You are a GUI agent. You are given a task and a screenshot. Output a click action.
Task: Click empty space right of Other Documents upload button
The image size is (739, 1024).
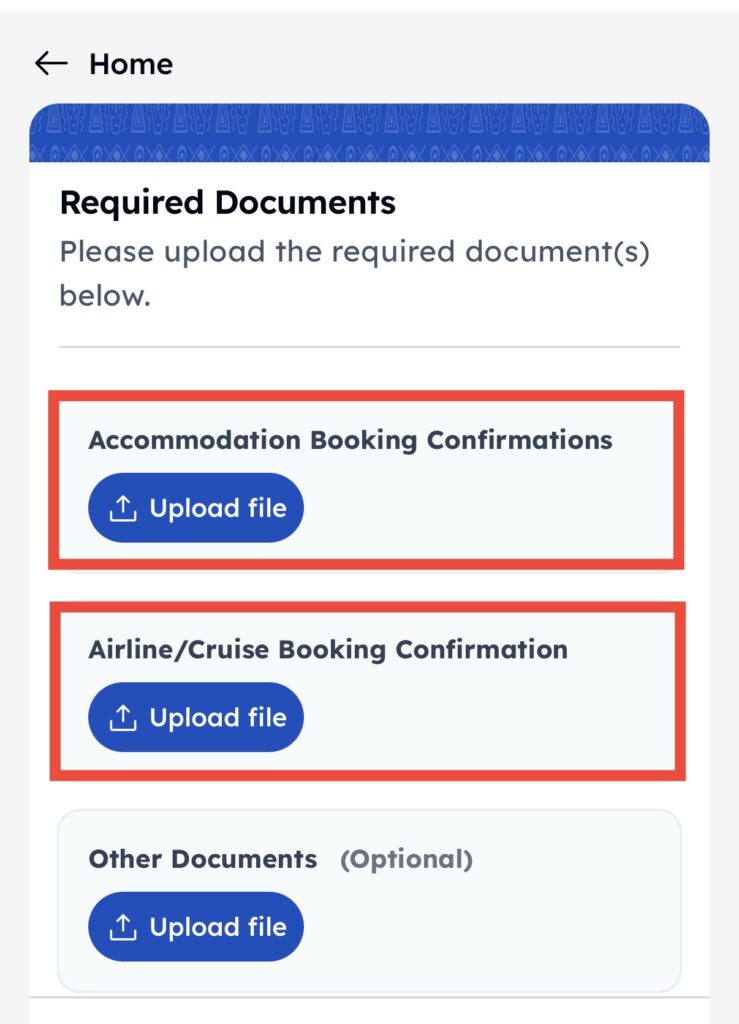pyautogui.click(x=490, y=927)
